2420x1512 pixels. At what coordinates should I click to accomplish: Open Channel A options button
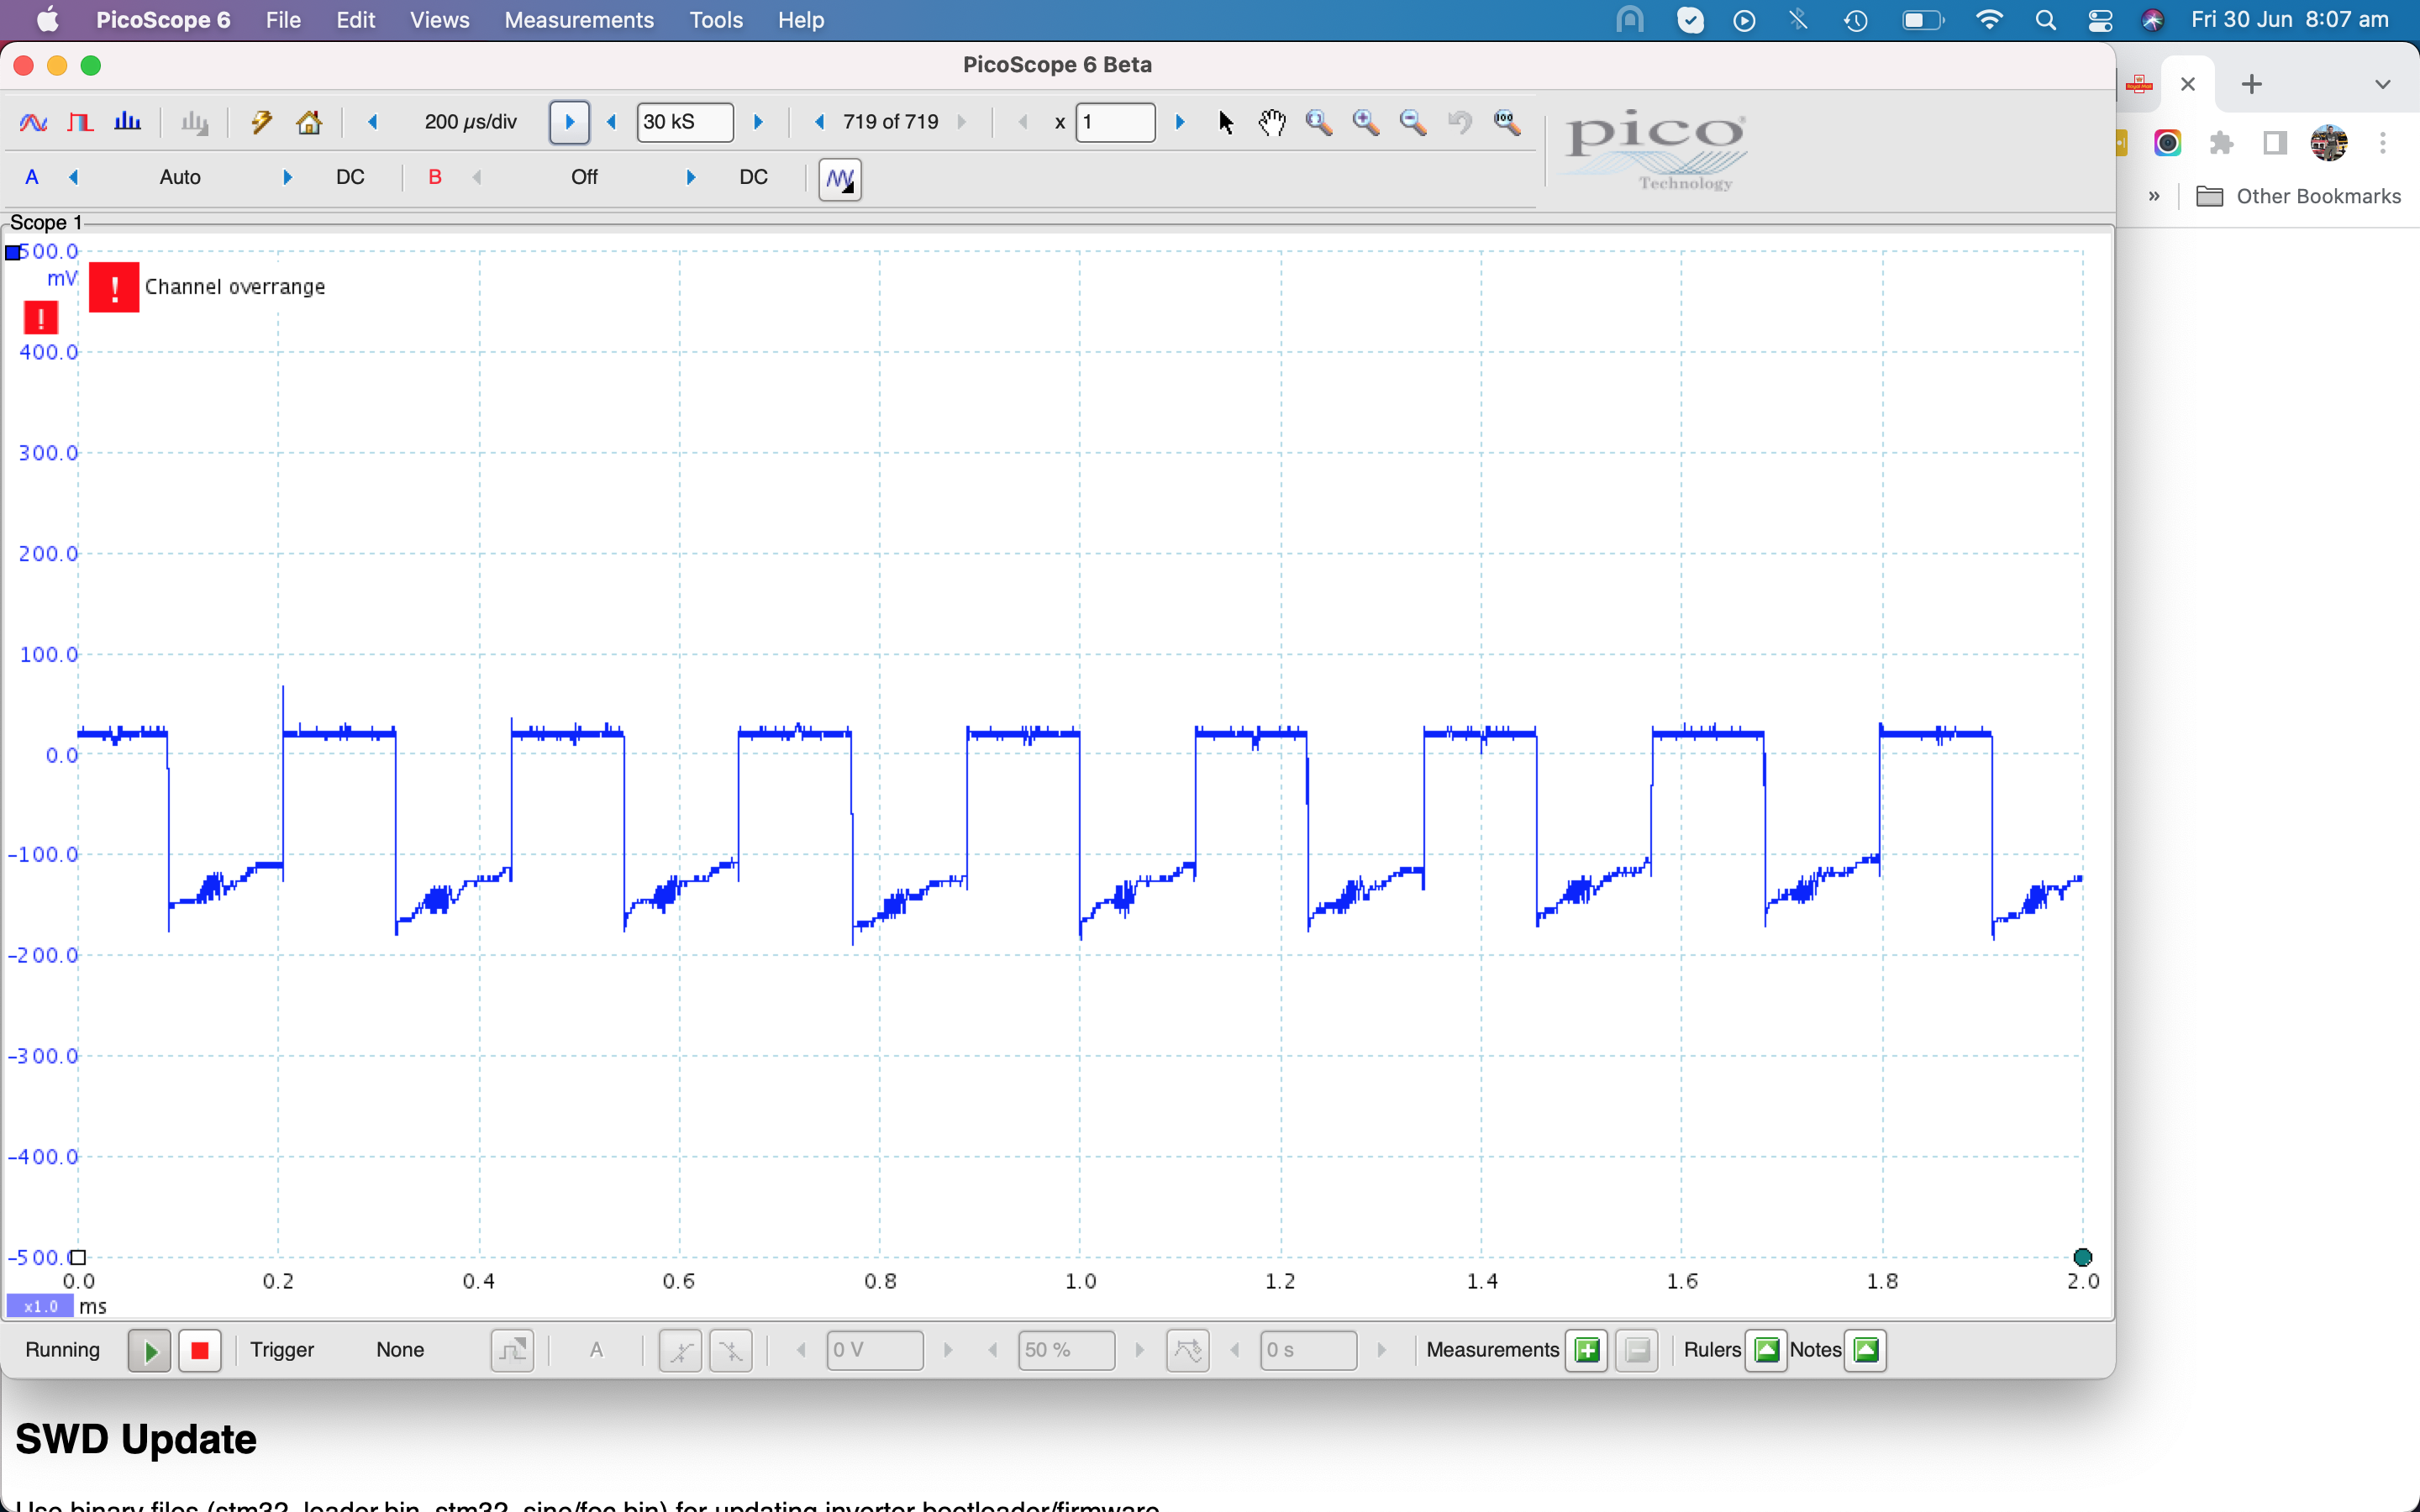[x=32, y=177]
